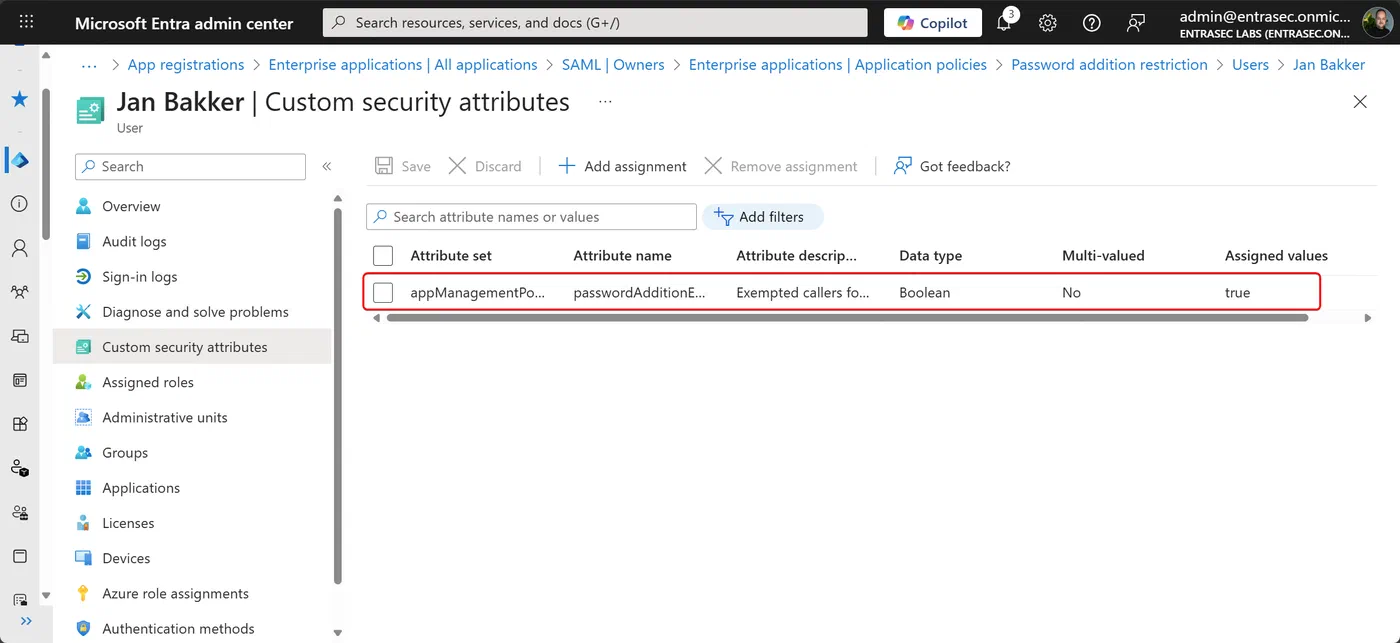This screenshot has height=643, width=1400.
Task: Open Diagnose and solve problems
Action: (x=193, y=312)
